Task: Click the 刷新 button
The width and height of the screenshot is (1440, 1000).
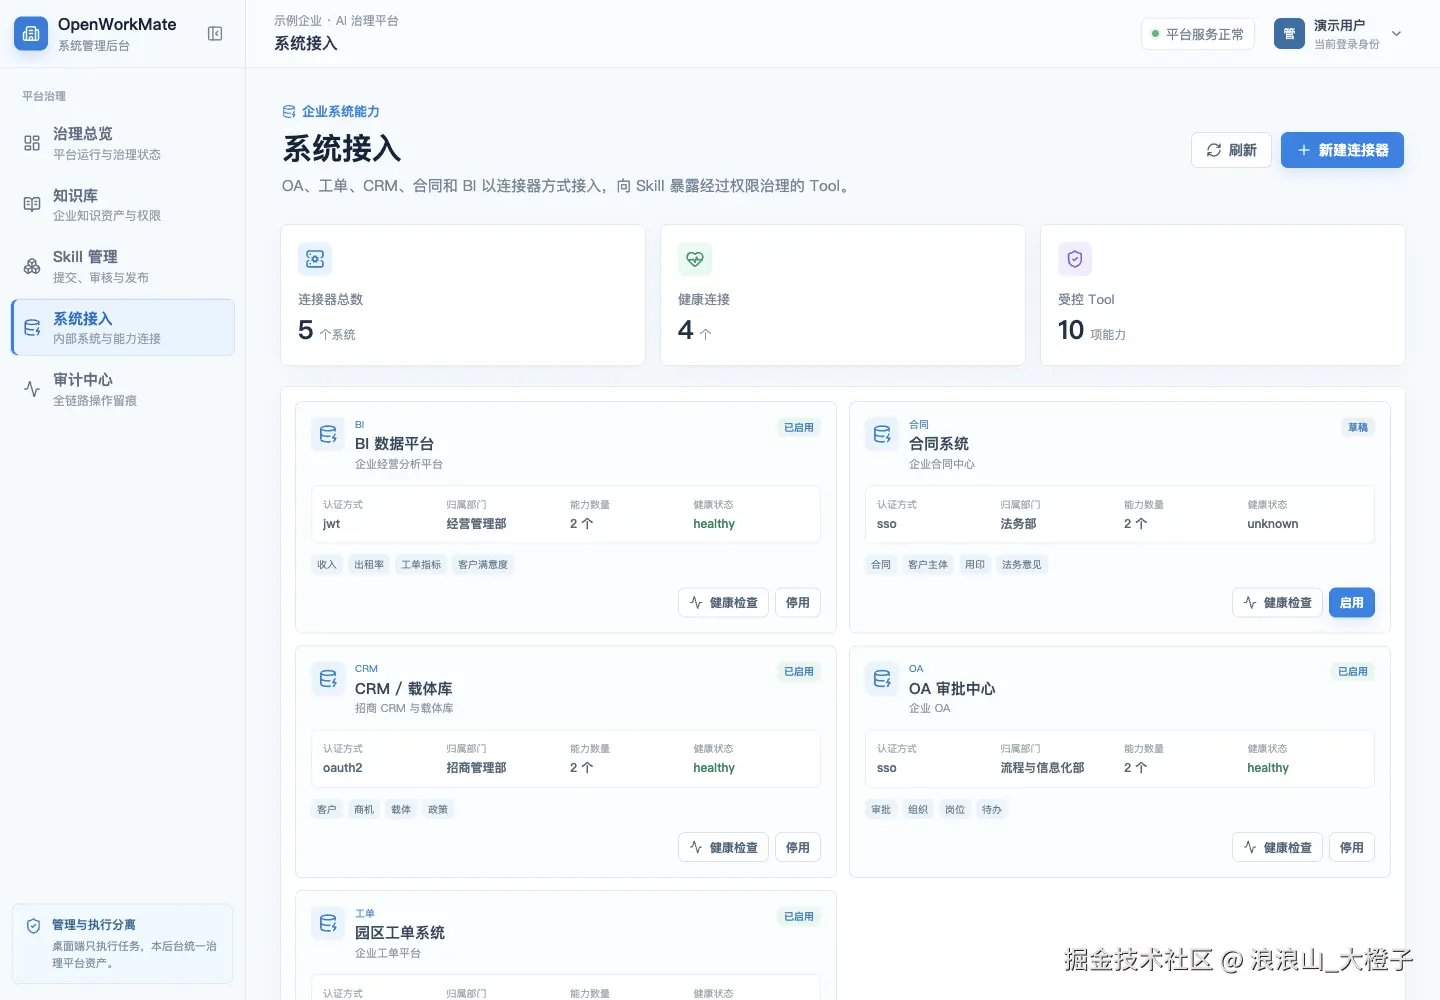Action: (1231, 150)
